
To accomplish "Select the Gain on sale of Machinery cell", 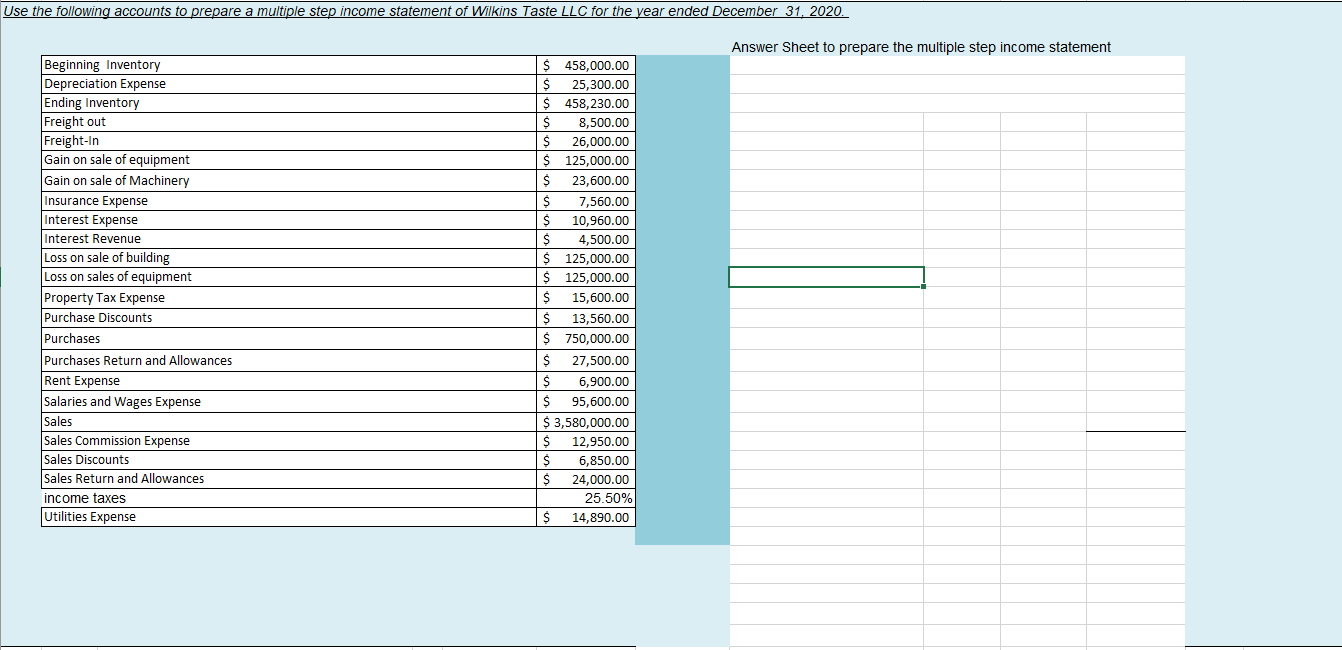I will 290,181.
